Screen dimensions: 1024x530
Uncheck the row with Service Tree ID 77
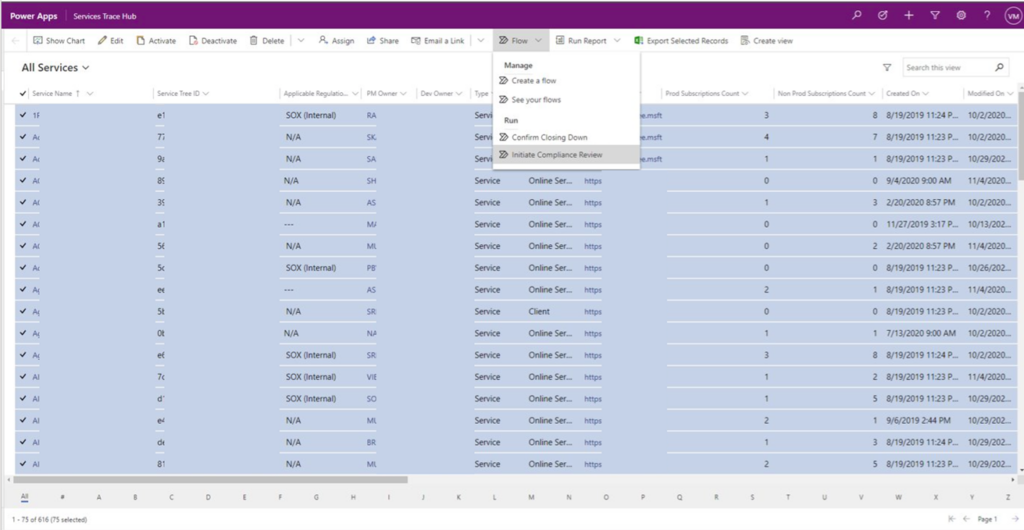[24, 137]
